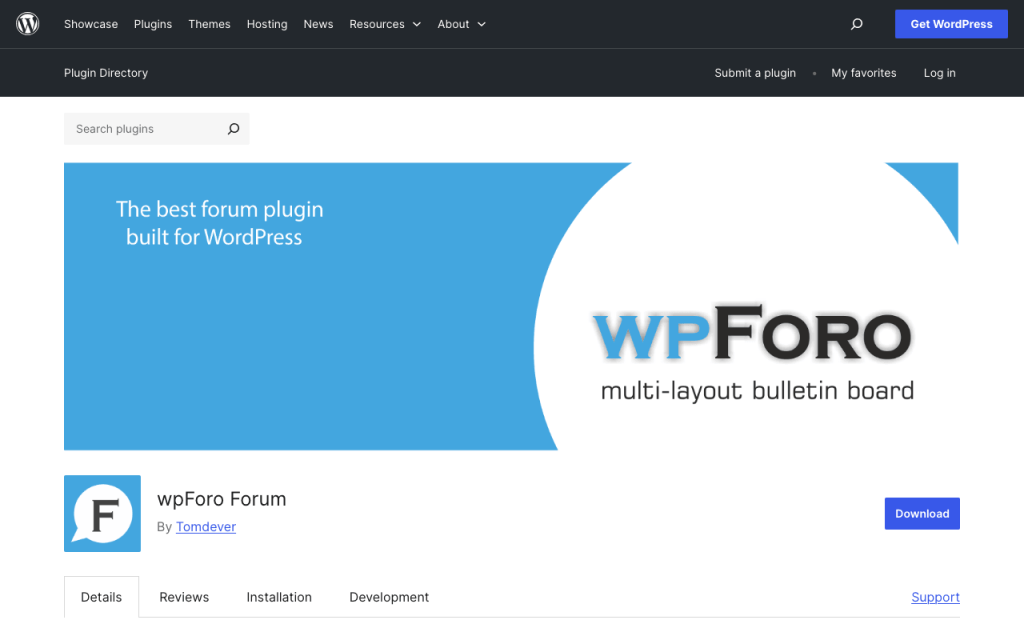Click the wpForo banner image
The height and width of the screenshot is (640, 1024).
(511, 306)
